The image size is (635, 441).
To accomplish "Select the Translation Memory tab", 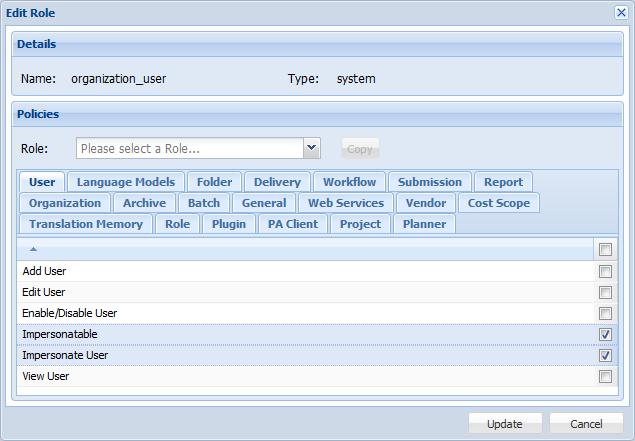I will 86,224.
